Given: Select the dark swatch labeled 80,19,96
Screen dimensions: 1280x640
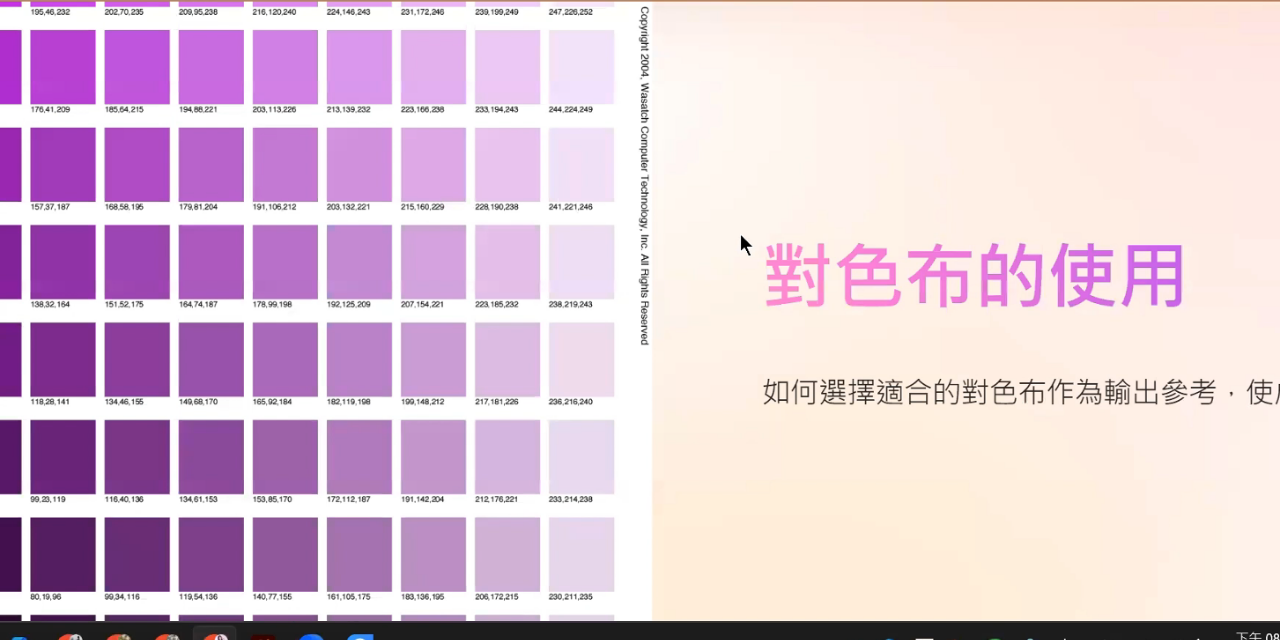Looking at the screenshot, I should [x=63, y=554].
